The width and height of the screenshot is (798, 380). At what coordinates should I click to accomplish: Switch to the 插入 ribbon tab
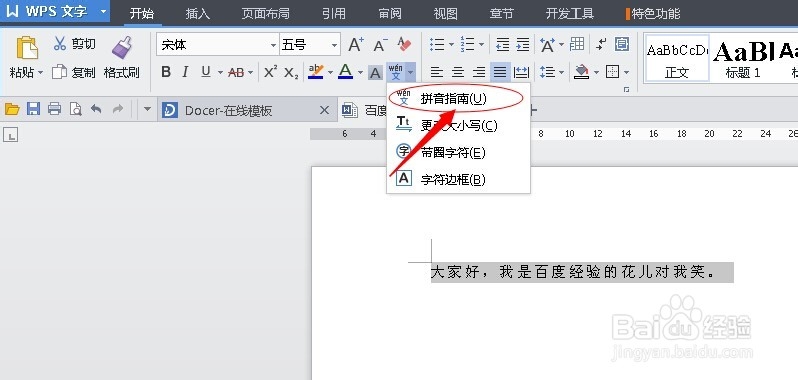pos(197,13)
